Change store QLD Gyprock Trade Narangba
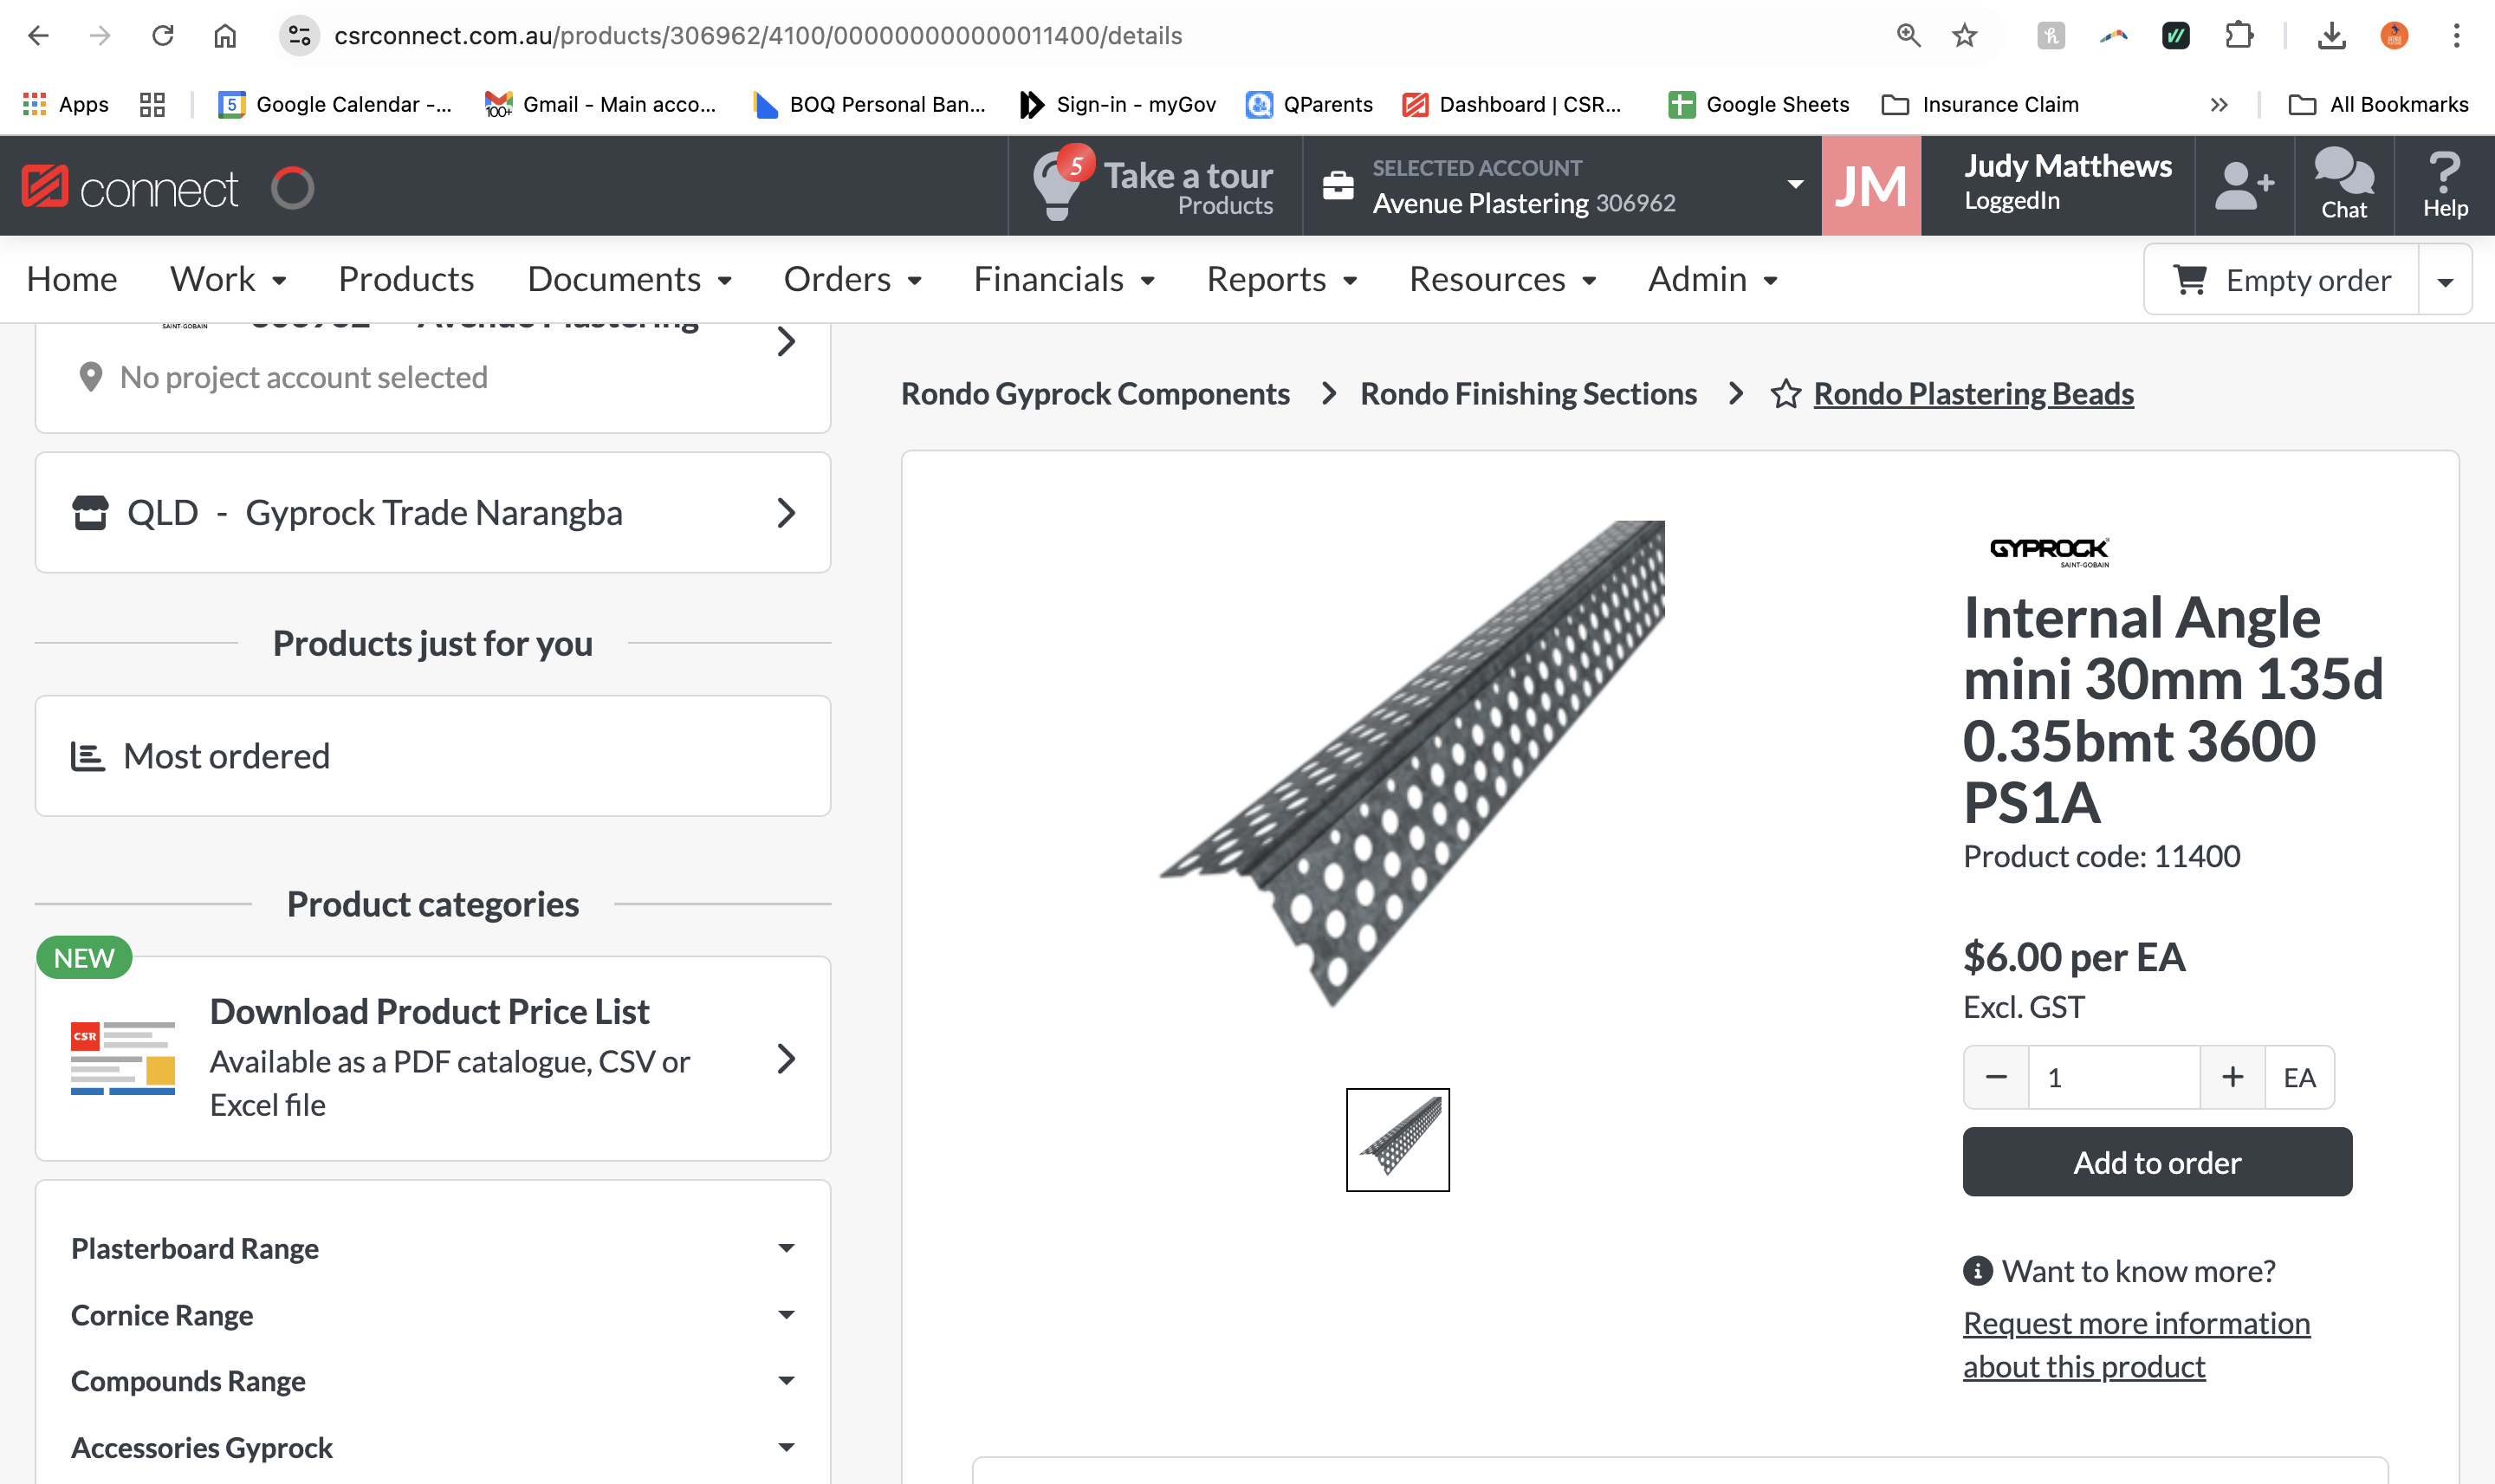This screenshot has height=1484, width=2495. click(x=433, y=512)
